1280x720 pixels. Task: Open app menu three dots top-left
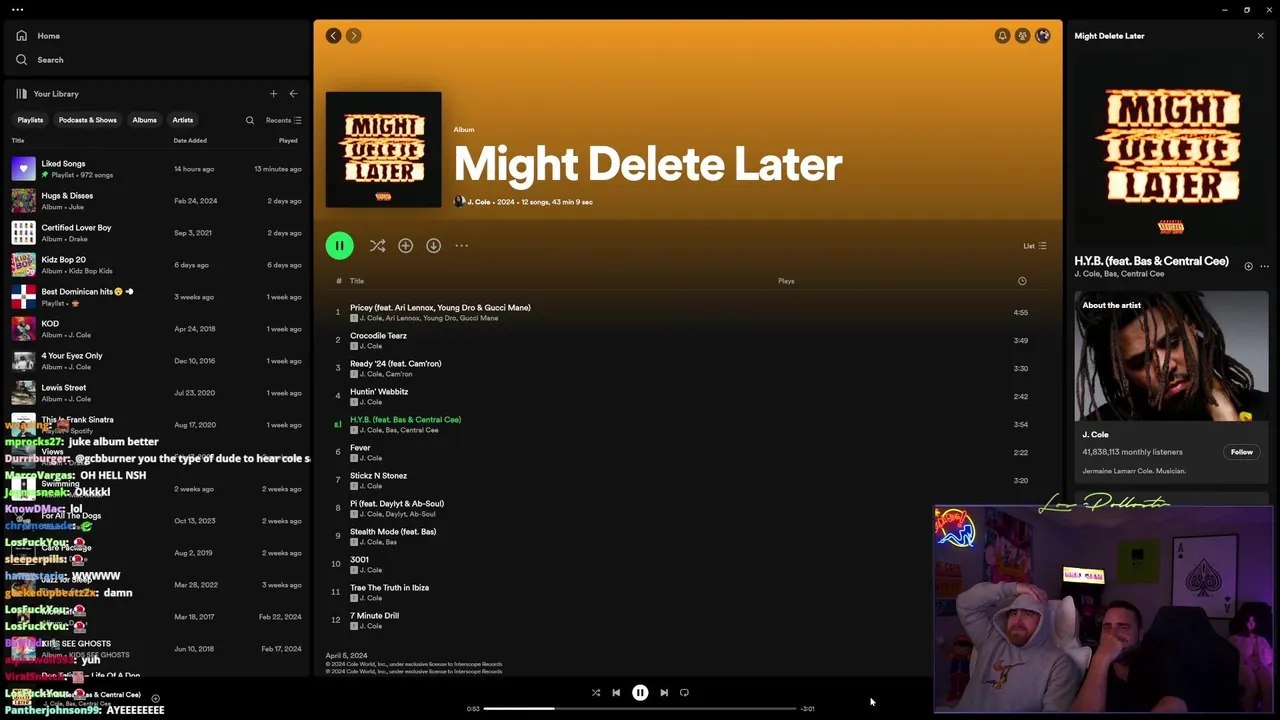click(x=17, y=10)
